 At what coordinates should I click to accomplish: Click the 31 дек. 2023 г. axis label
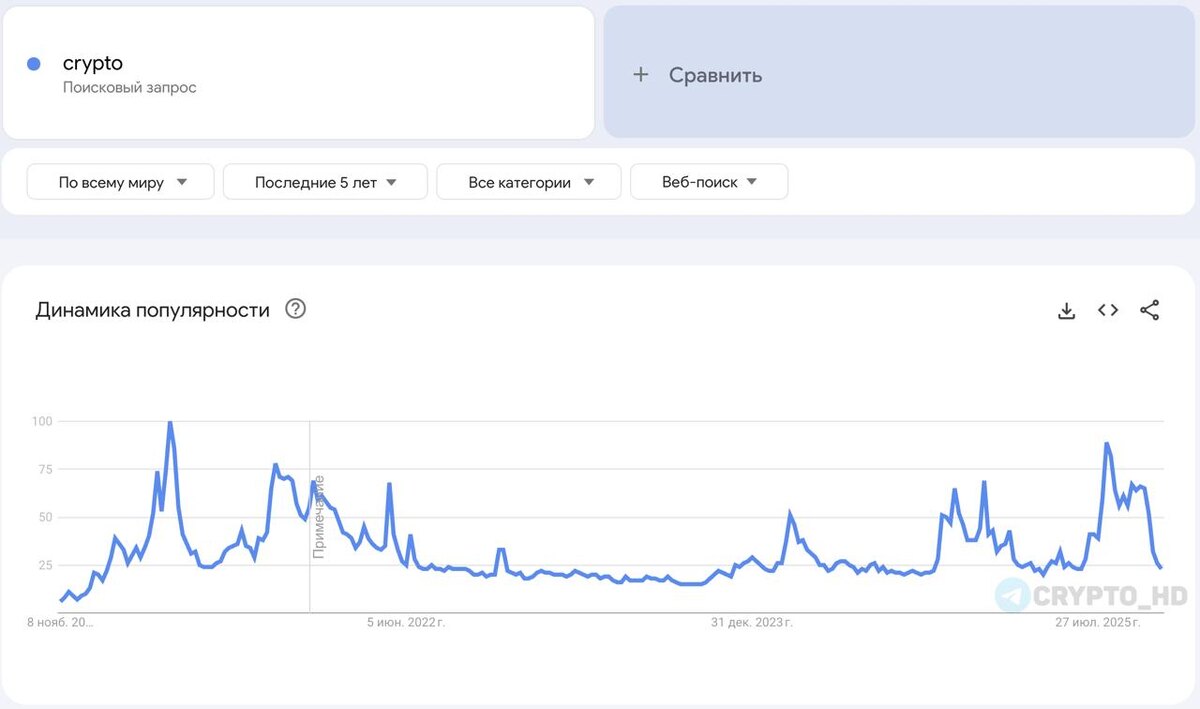coord(751,622)
